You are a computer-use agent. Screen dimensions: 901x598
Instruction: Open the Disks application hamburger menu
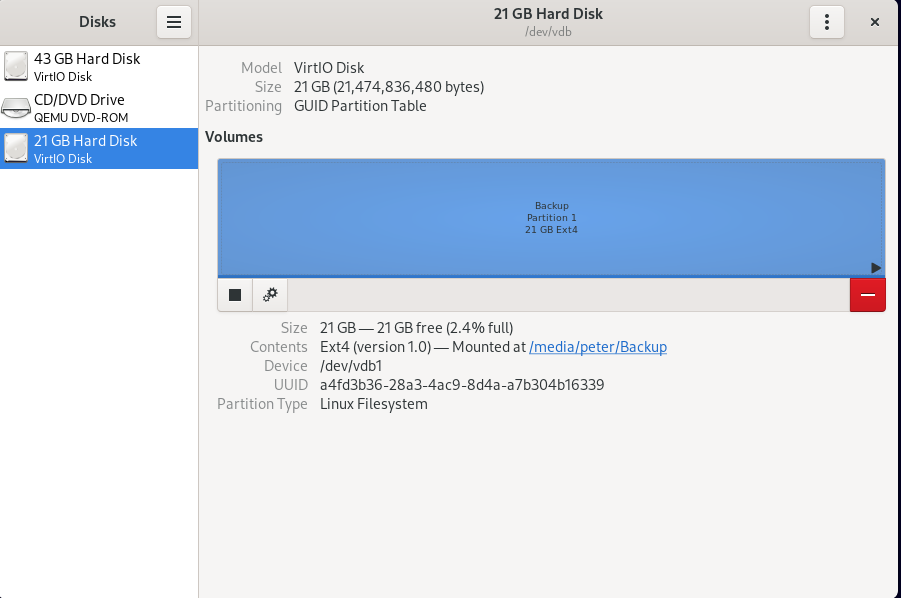(x=173, y=22)
